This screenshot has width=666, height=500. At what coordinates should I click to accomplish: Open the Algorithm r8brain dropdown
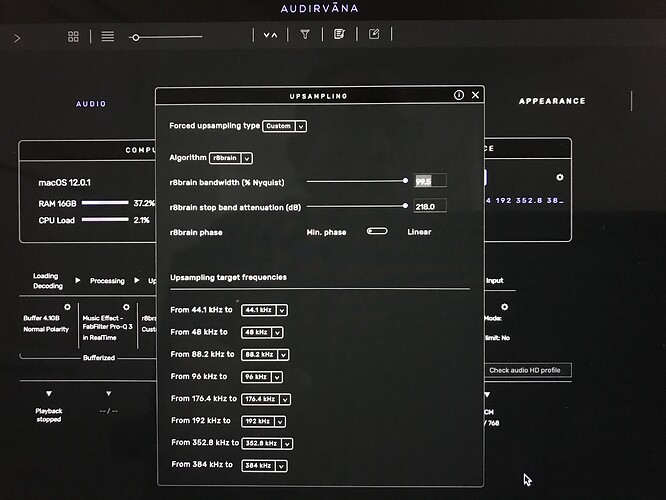click(x=231, y=158)
